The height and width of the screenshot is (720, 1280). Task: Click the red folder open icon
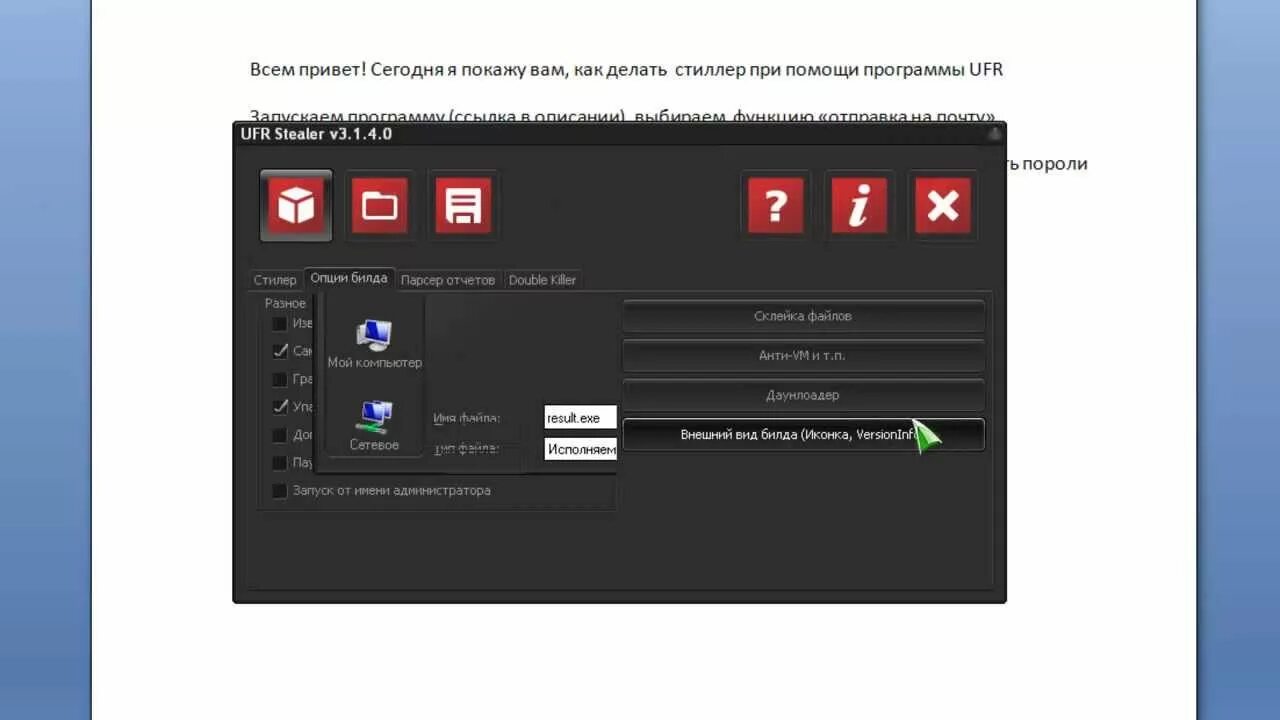(380, 205)
